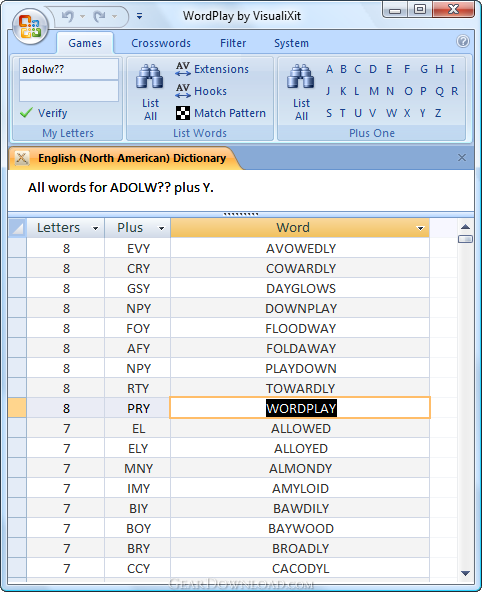Select the word AMYLOID
Screen dimensions: 482x592
coord(301,489)
